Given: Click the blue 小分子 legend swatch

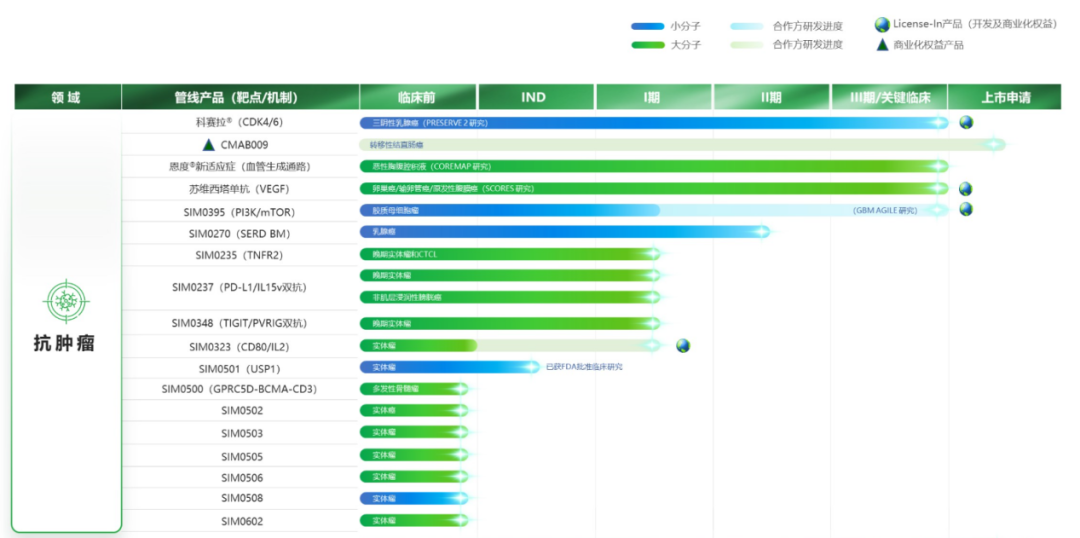Looking at the screenshot, I should pos(647,26).
